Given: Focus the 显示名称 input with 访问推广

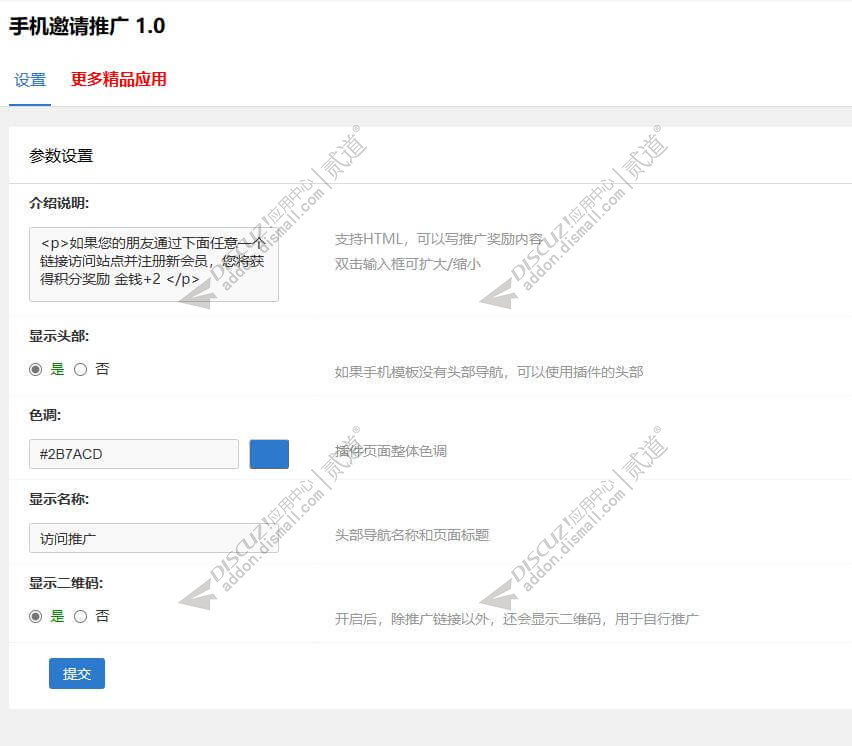Looking at the screenshot, I should click(x=154, y=538).
